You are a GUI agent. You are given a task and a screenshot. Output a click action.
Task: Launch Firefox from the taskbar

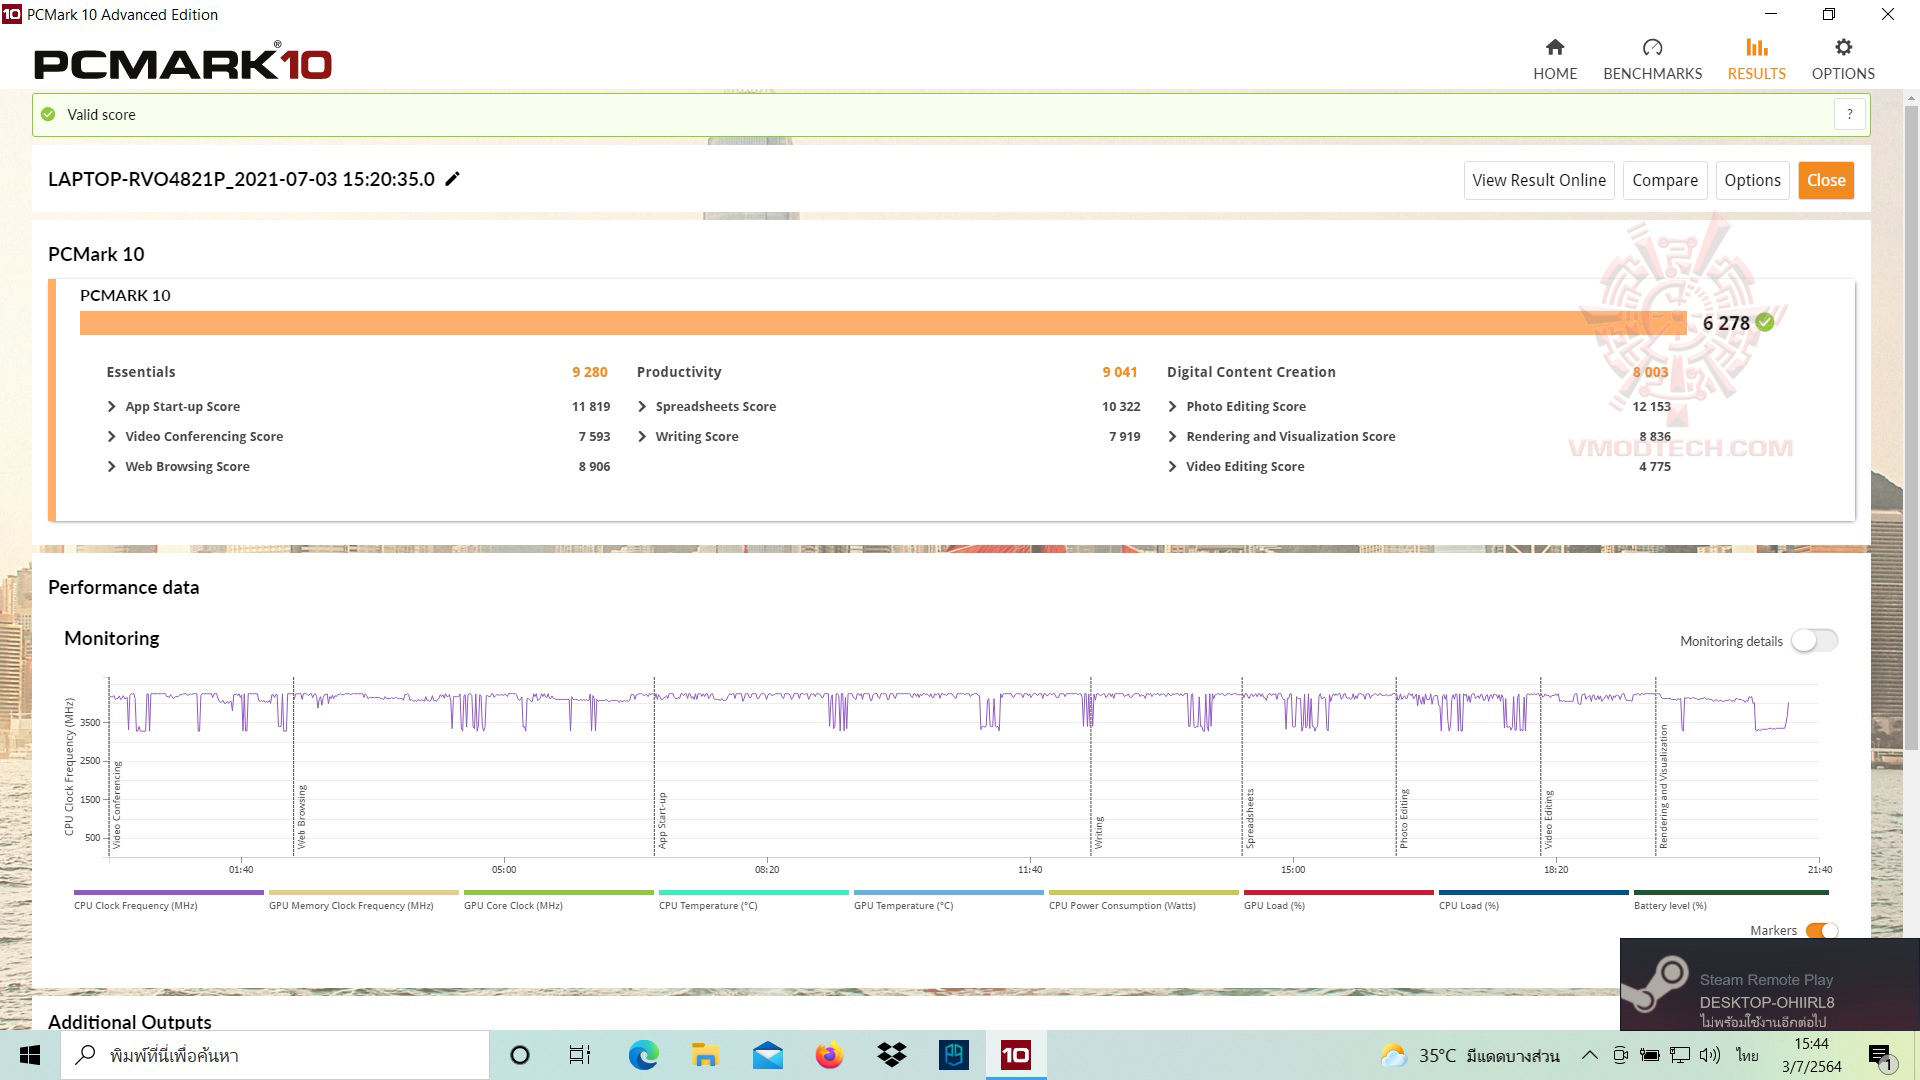pyautogui.click(x=829, y=1055)
